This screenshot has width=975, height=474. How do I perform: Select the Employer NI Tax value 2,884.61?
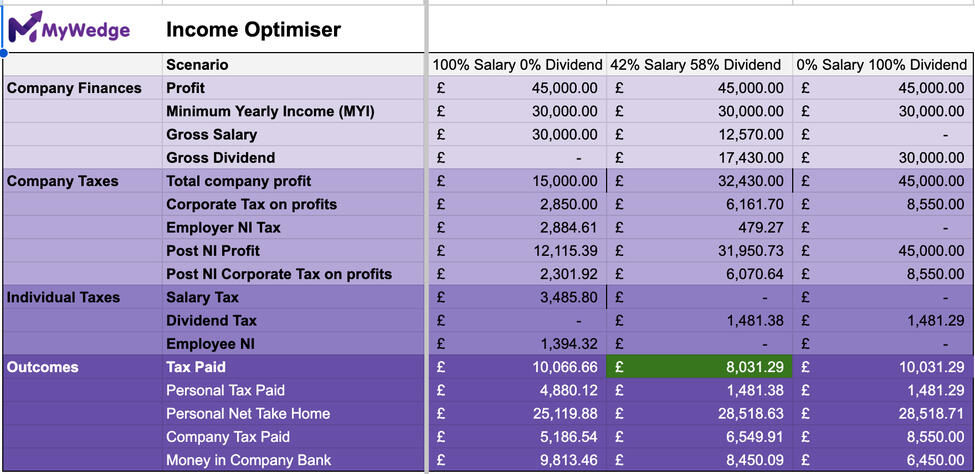(563, 227)
